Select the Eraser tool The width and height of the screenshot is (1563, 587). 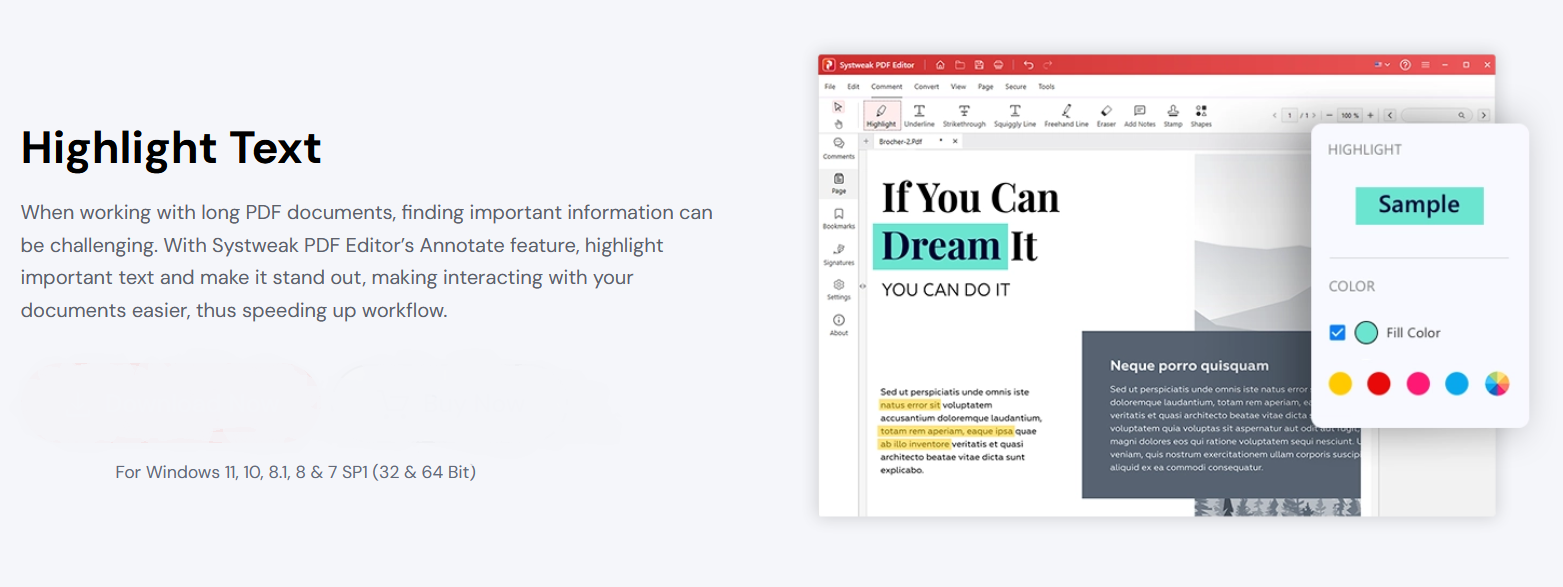point(1106,116)
